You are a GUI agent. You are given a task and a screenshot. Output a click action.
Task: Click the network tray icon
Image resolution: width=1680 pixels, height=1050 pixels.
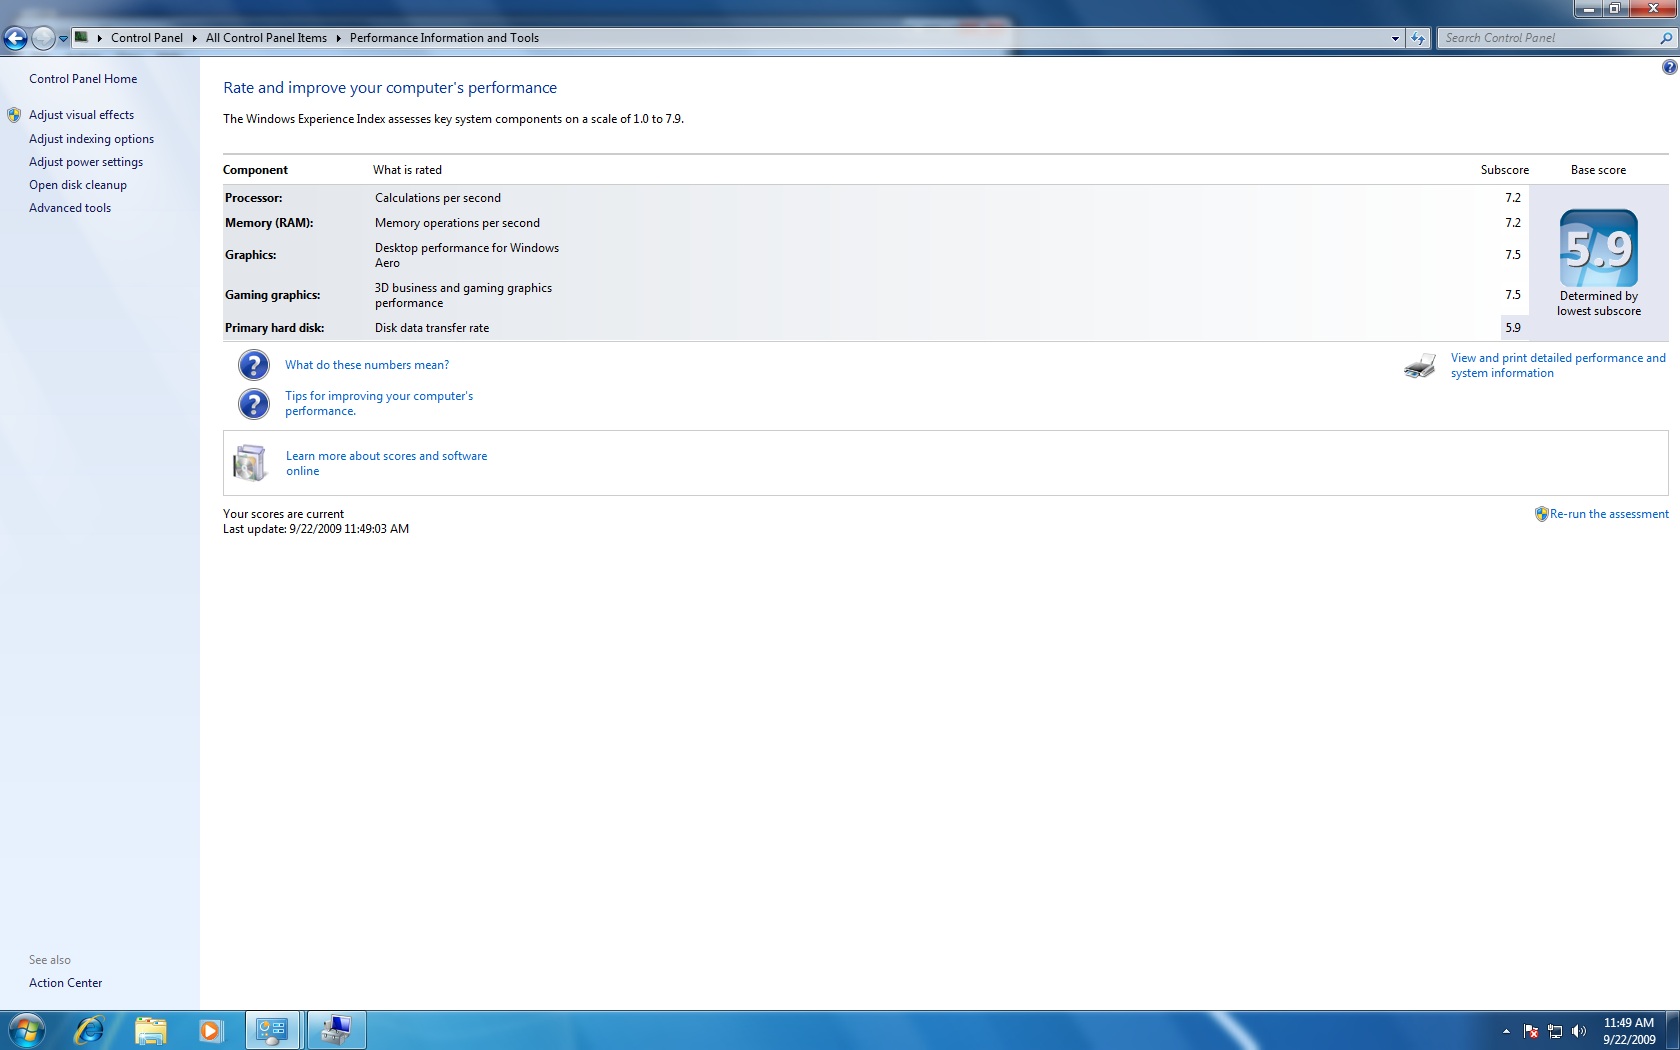pyautogui.click(x=1555, y=1031)
